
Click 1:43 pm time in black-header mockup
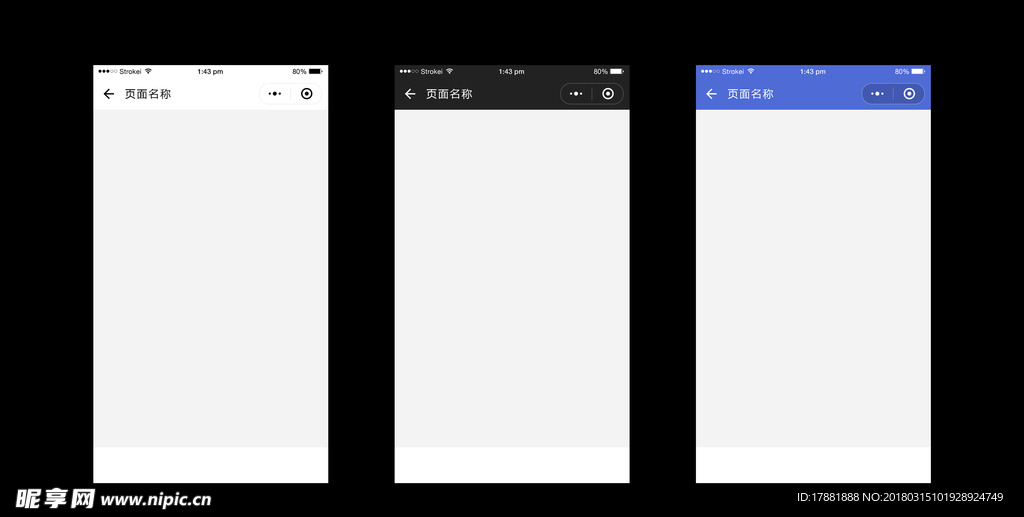pyautogui.click(x=511, y=72)
